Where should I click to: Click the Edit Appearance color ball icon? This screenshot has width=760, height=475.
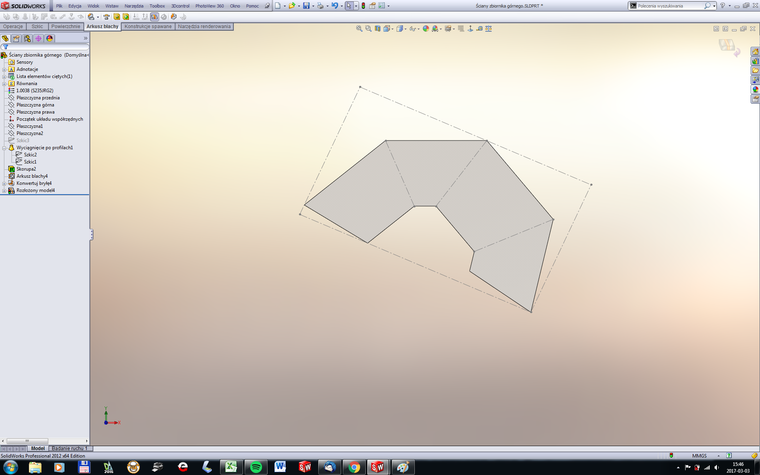click(426, 29)
